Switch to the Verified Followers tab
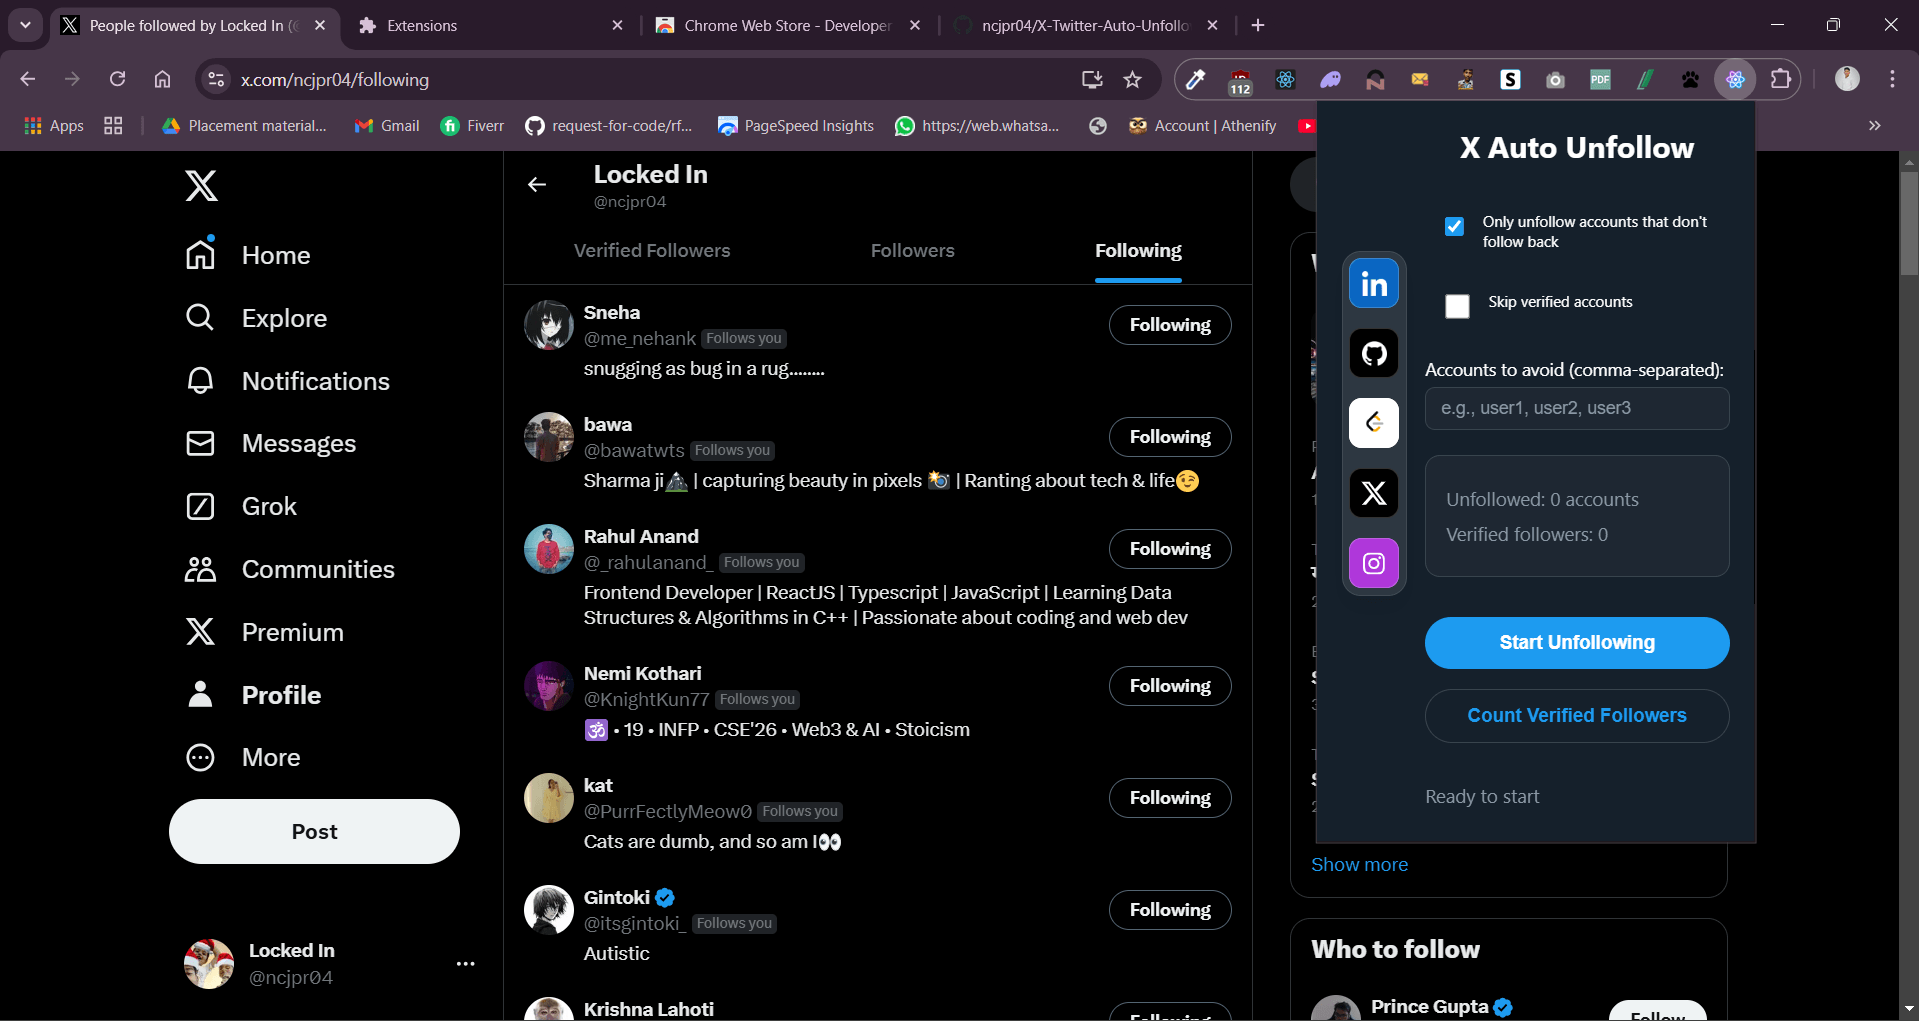The image size is (1919, 1021). point(652,251)
